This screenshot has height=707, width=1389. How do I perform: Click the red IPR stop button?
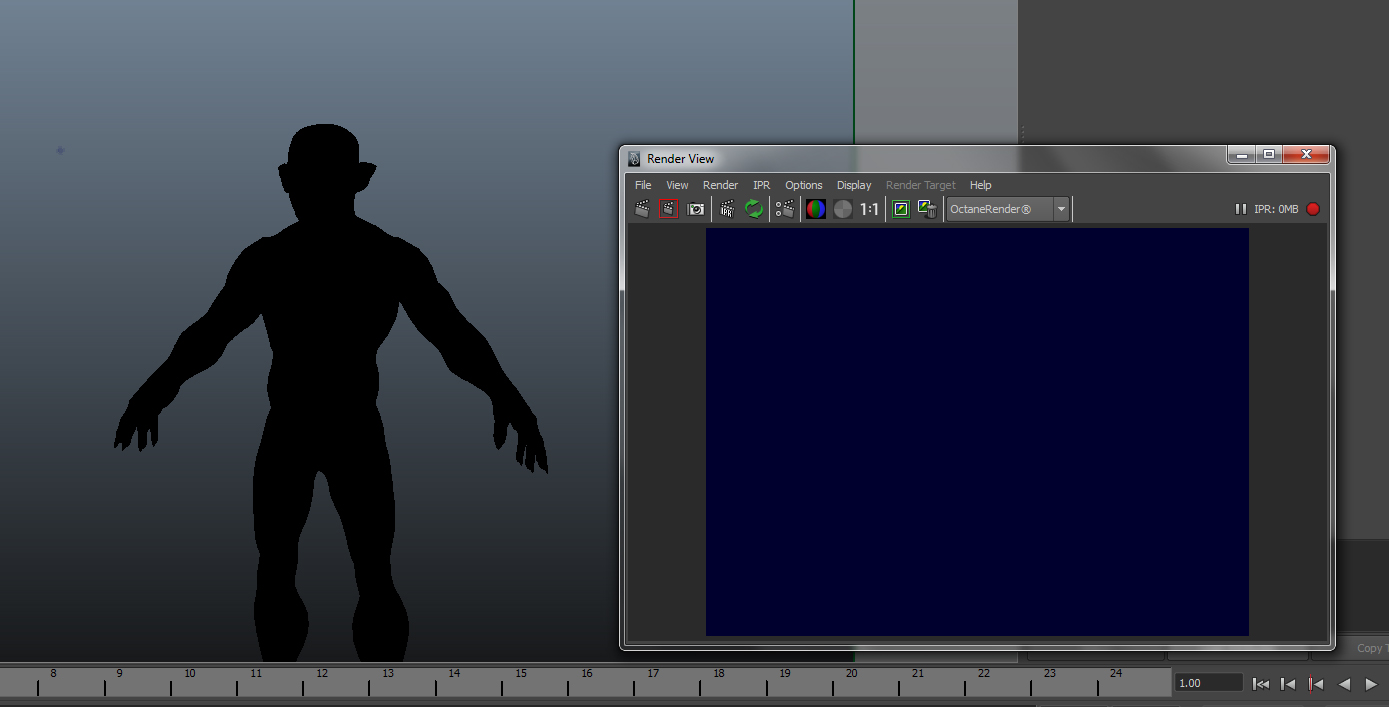pos(1313,209)
